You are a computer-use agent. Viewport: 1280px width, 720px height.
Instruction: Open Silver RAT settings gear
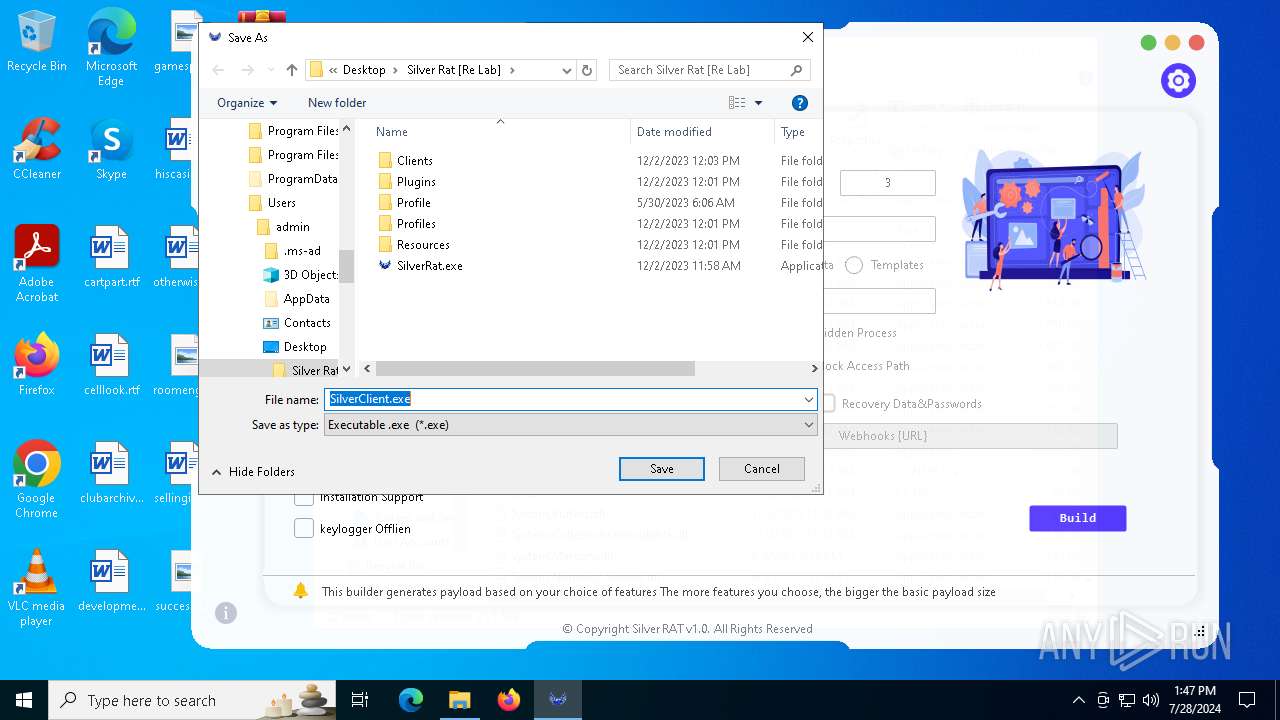coord(1178,81)
